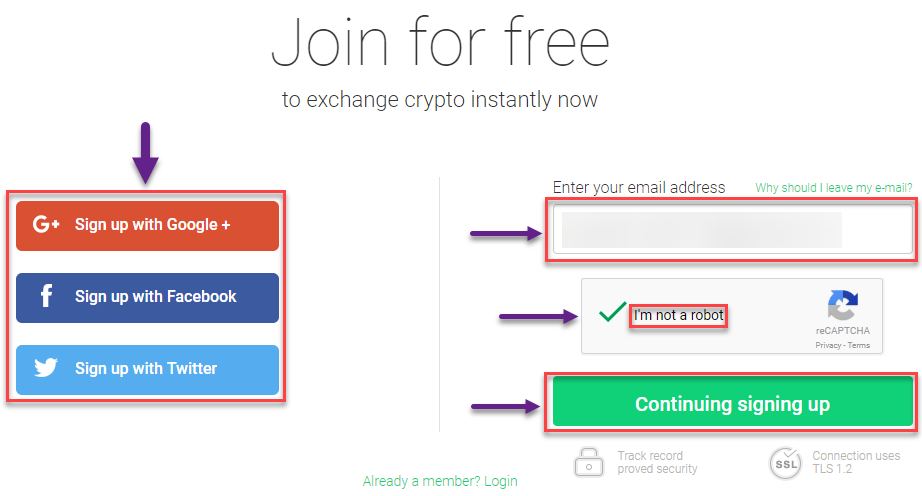Open Why should I leave my e-mail link
922x496 pixels.
834,187
